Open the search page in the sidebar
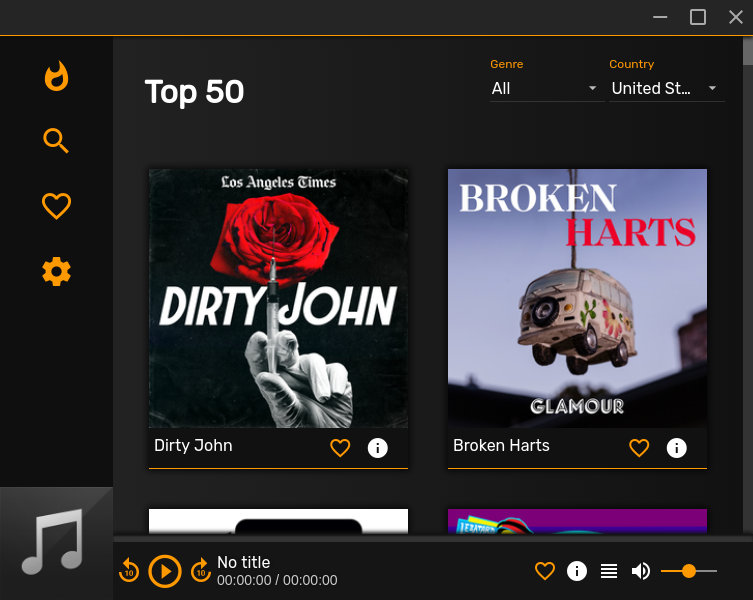Image resolution: width=753 pixels, height=600 pixels. 56,141
